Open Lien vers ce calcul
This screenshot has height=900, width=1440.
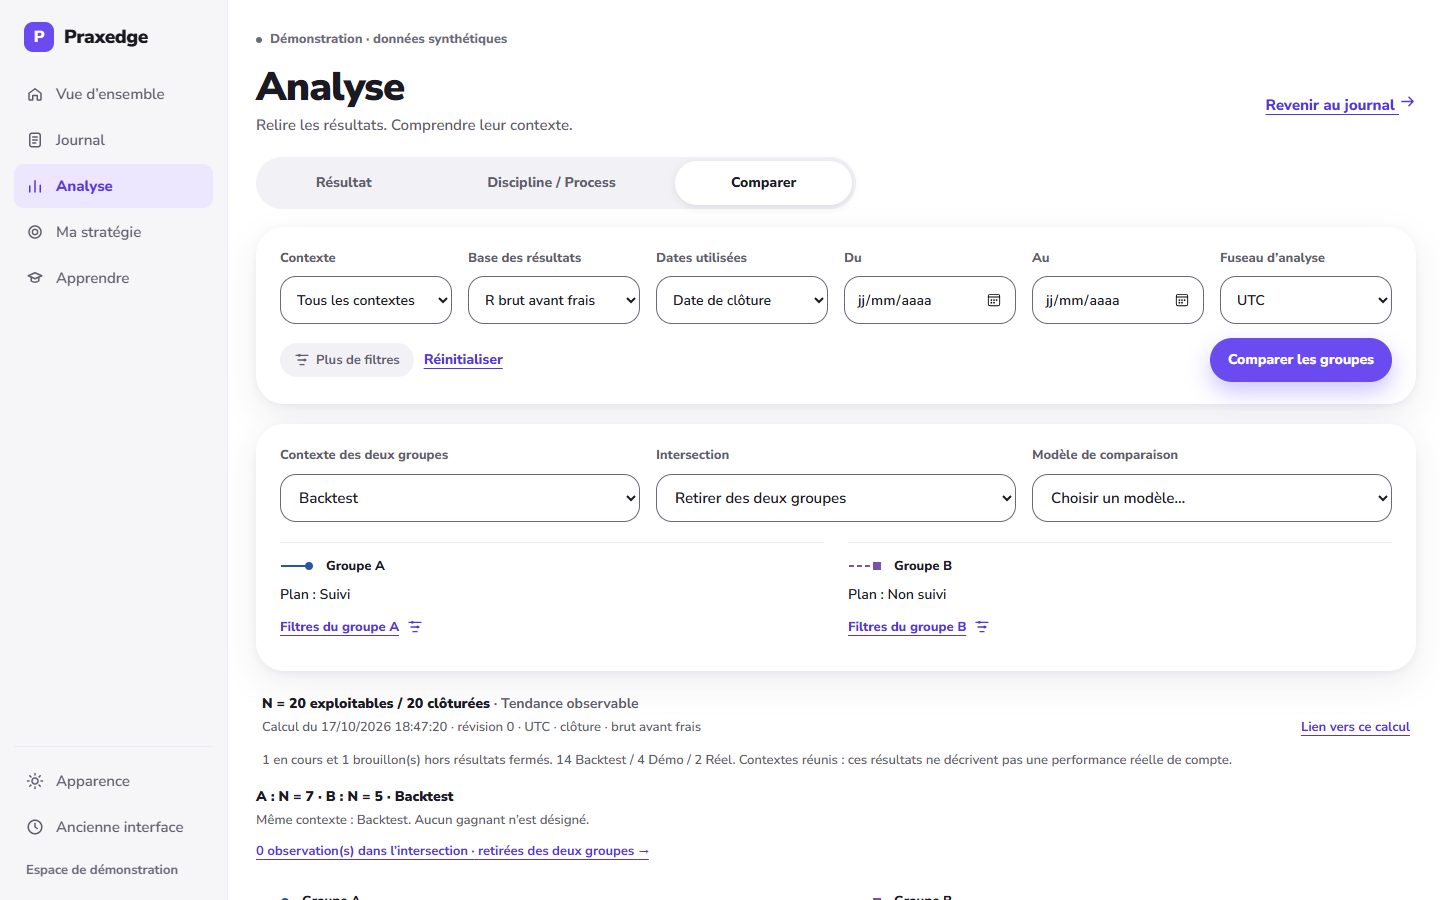pyautogui.click(x=1355, y=727)
